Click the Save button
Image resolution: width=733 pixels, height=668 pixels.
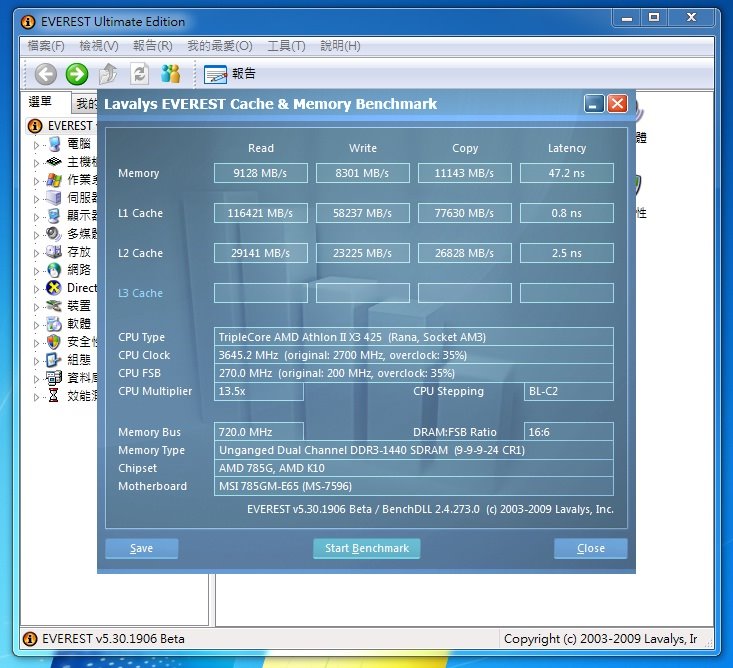click(142, 548)
